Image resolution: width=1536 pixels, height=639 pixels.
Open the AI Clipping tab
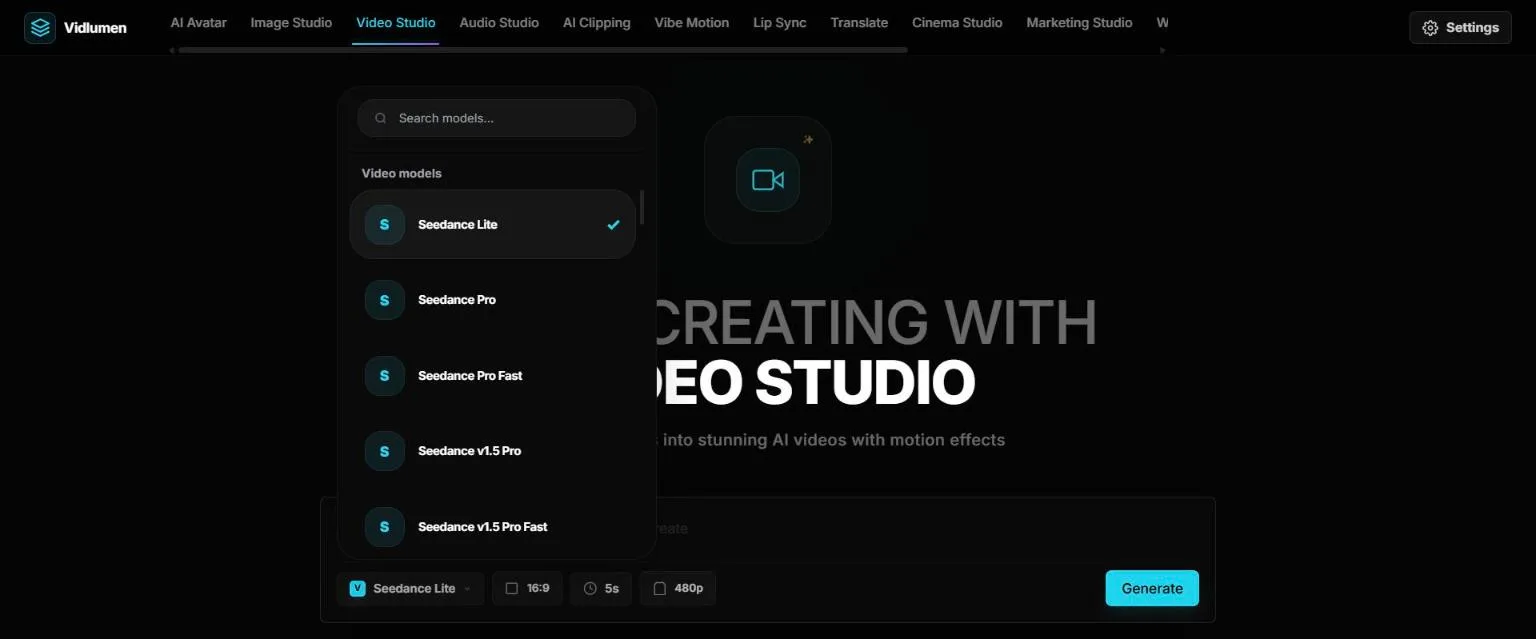coord(597,23)
